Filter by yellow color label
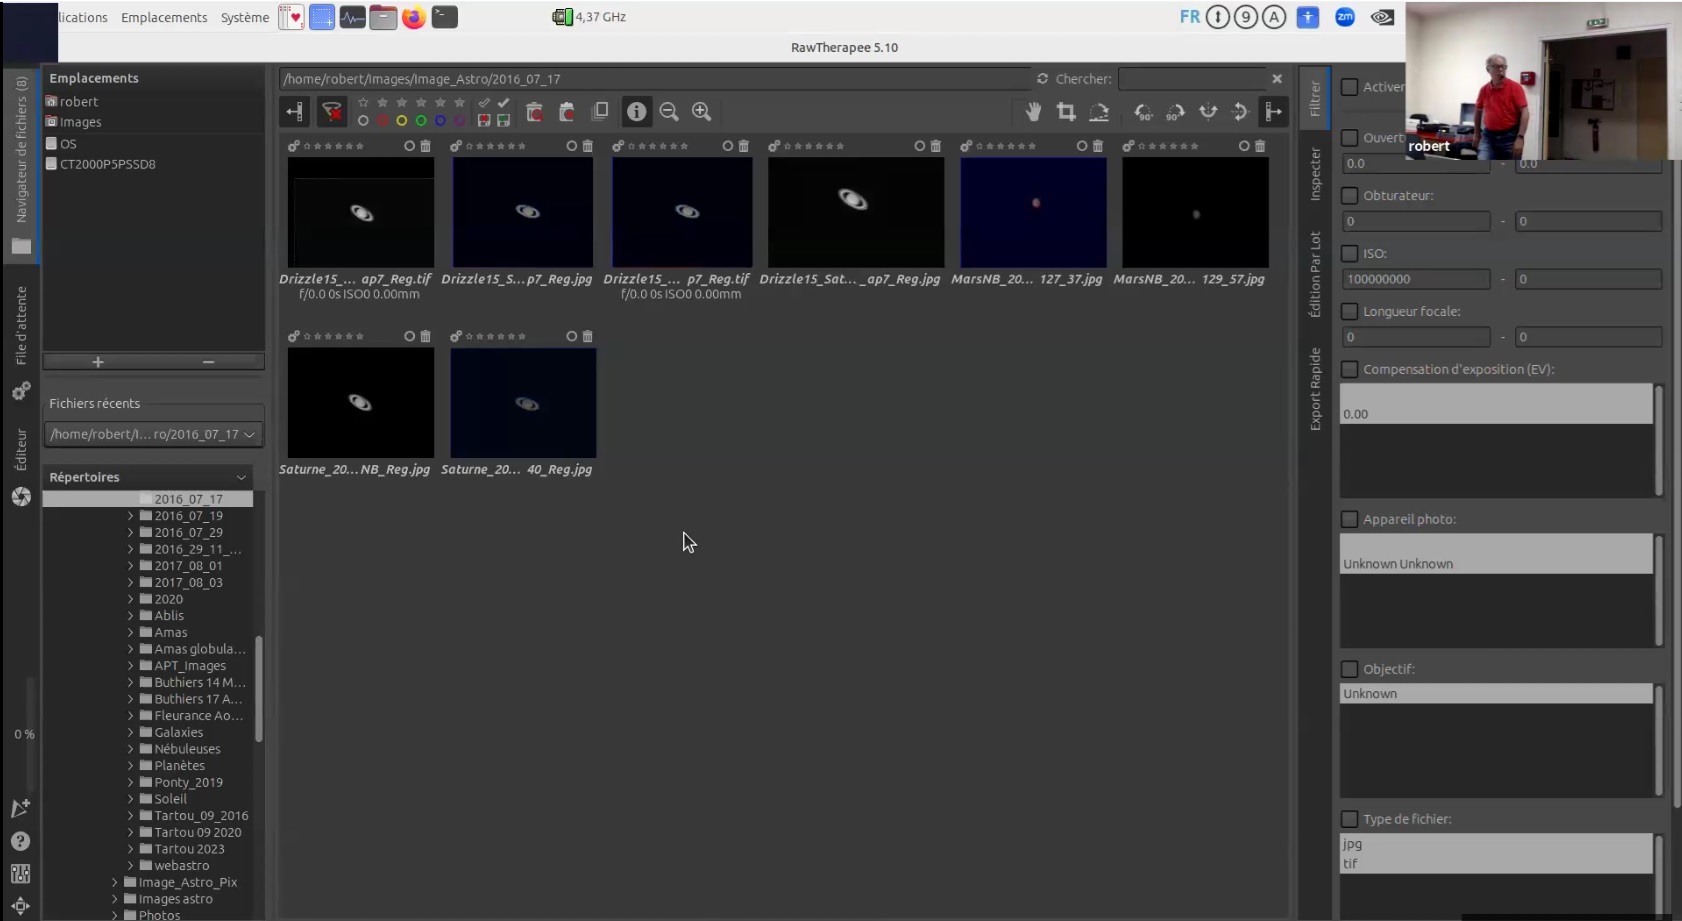Screen dimensions: 1682x921 coord(402,121)
